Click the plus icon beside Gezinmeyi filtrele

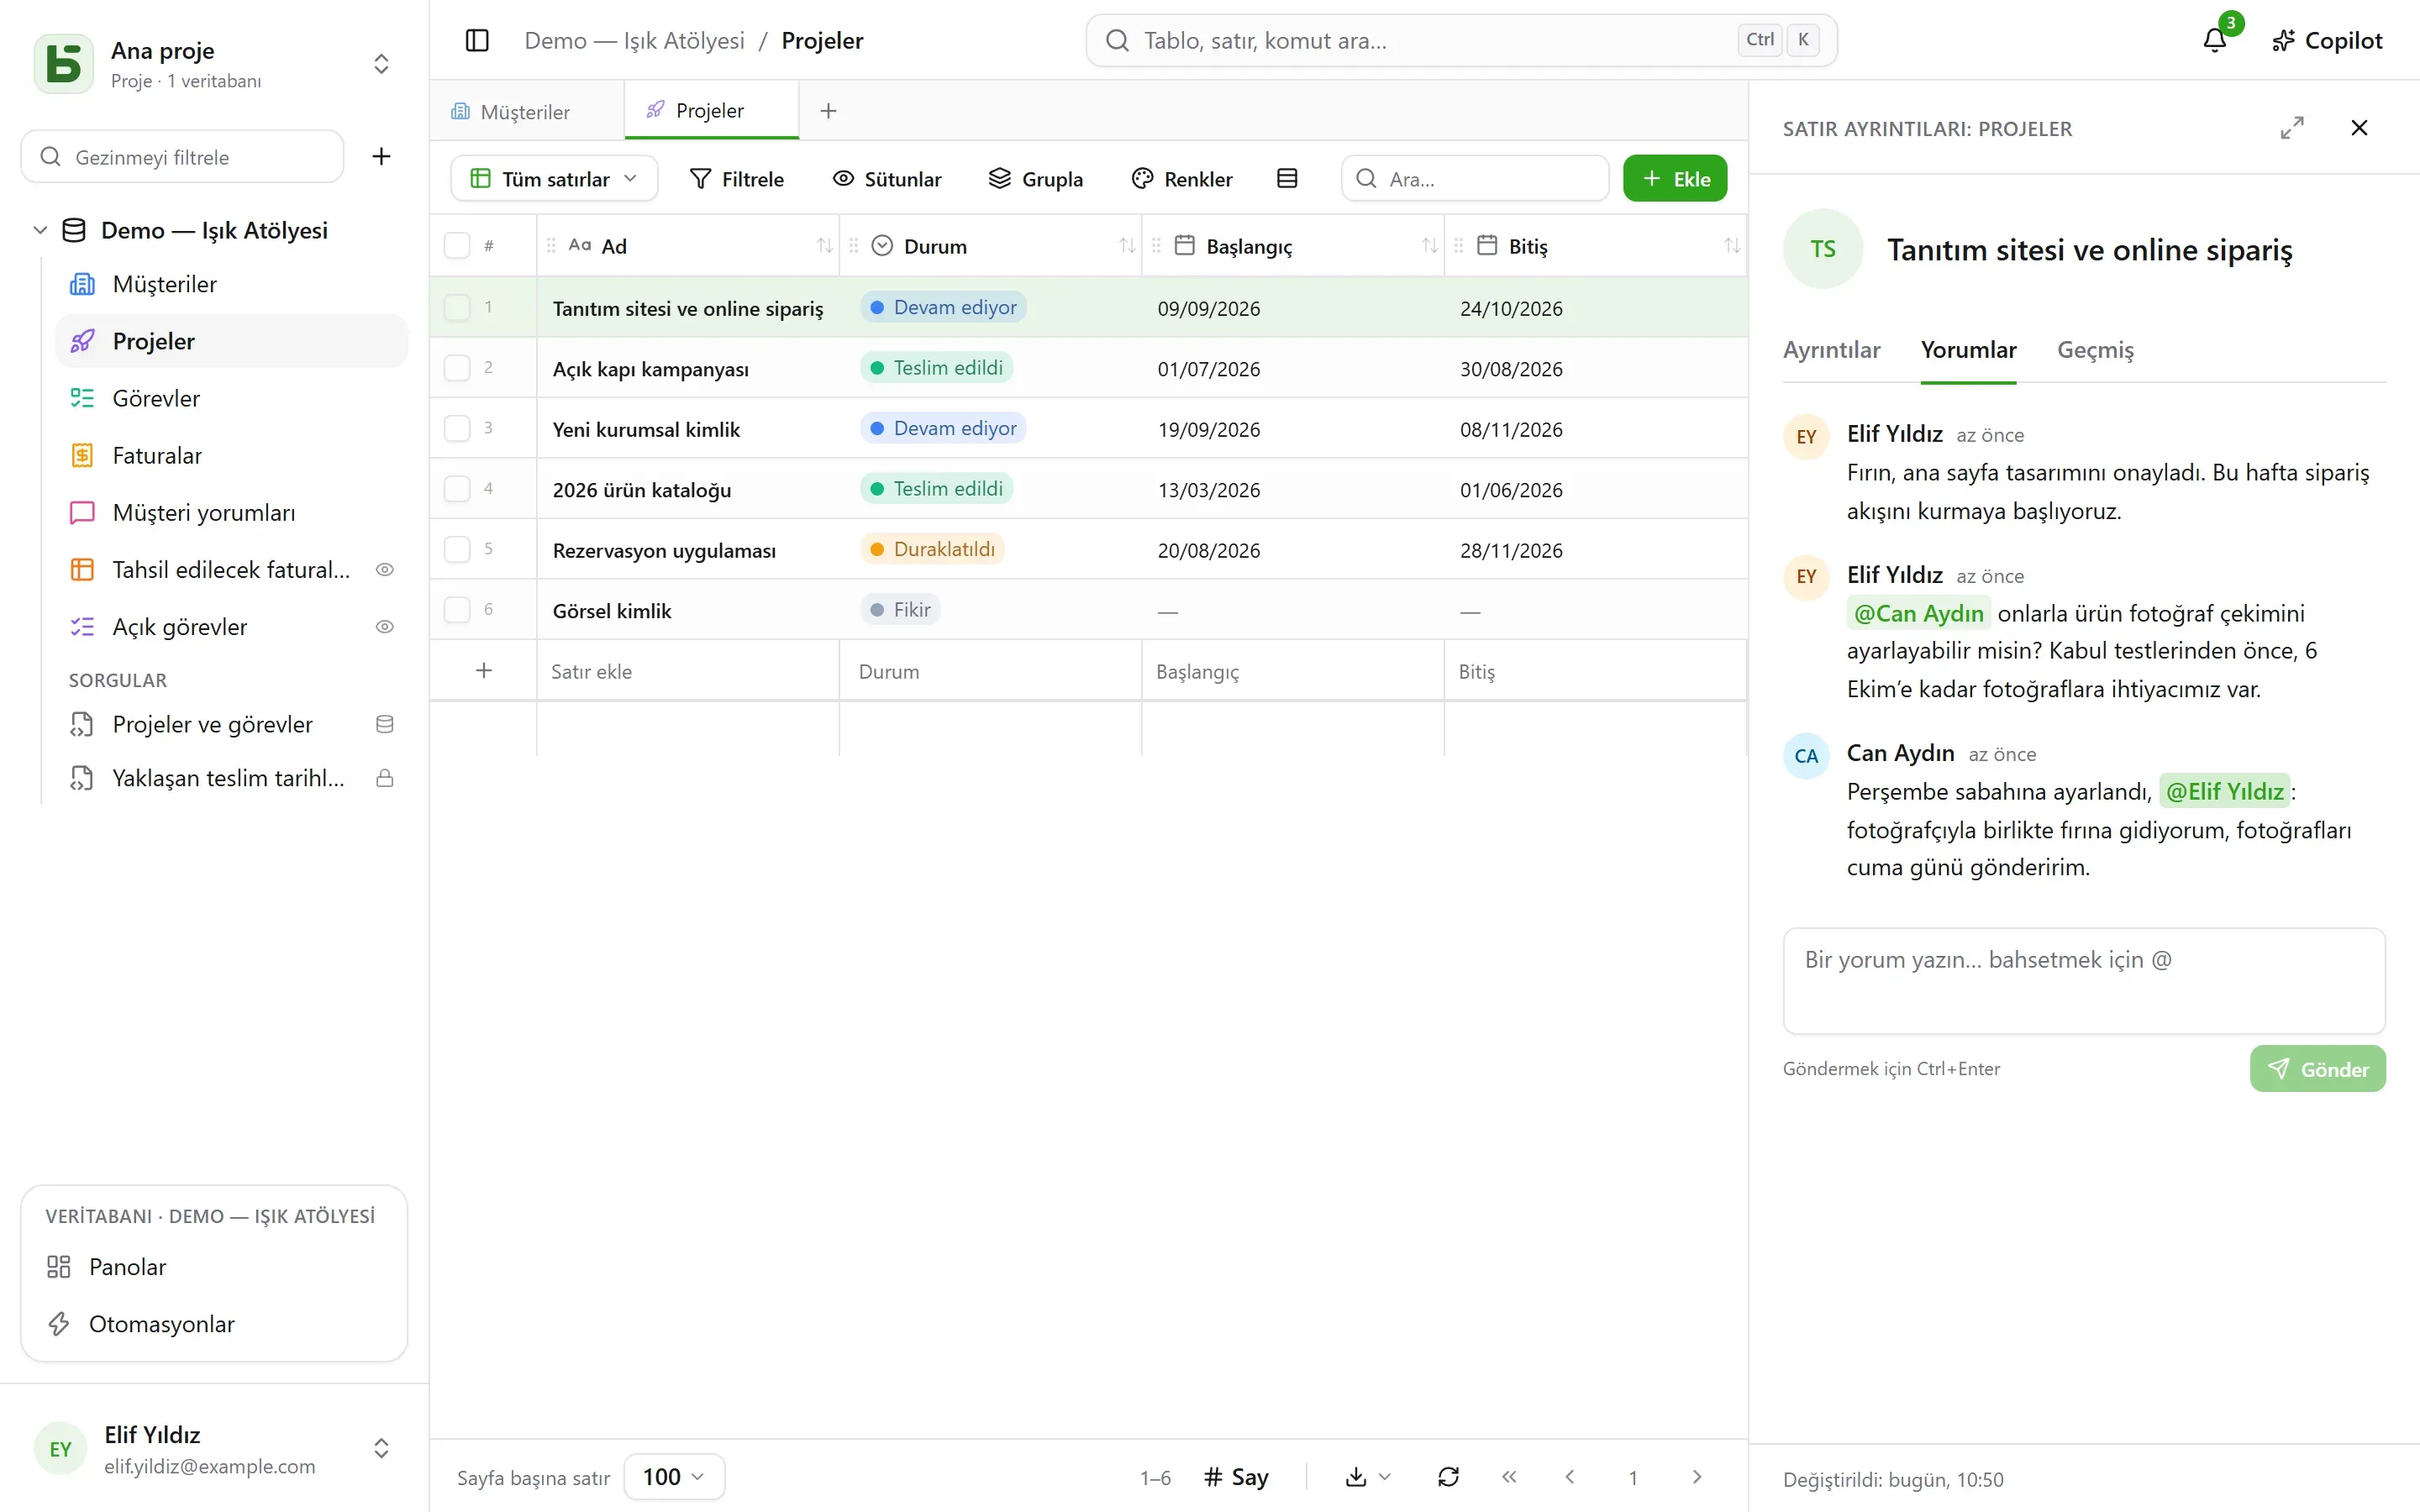tap(381, 156)
